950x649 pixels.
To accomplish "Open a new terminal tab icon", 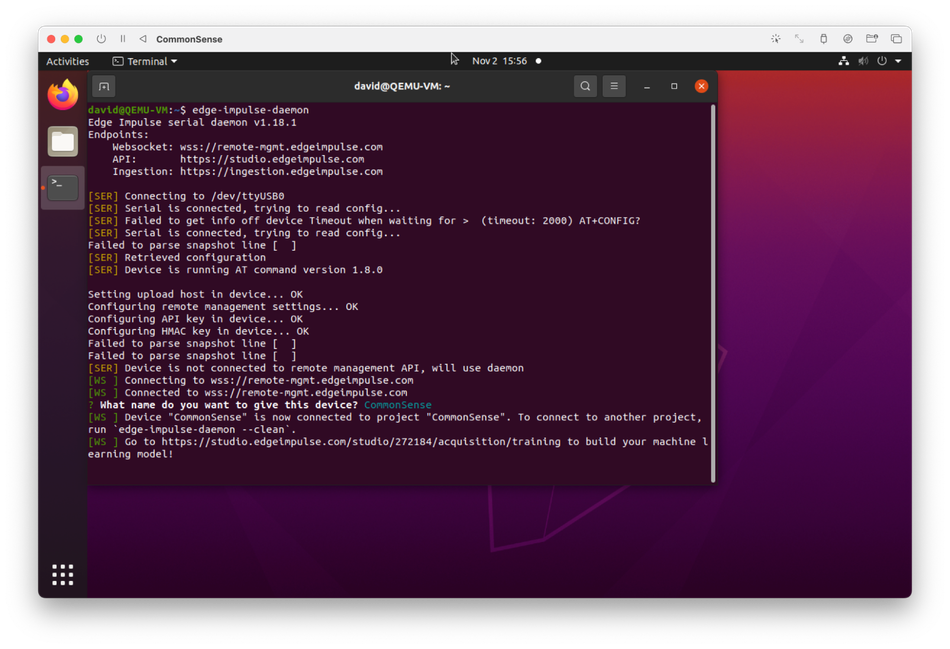I will coord(104,87).
